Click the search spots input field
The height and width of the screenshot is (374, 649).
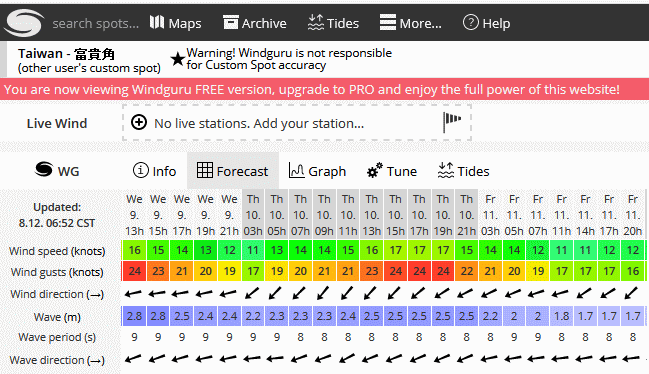(x=95, y=24)
